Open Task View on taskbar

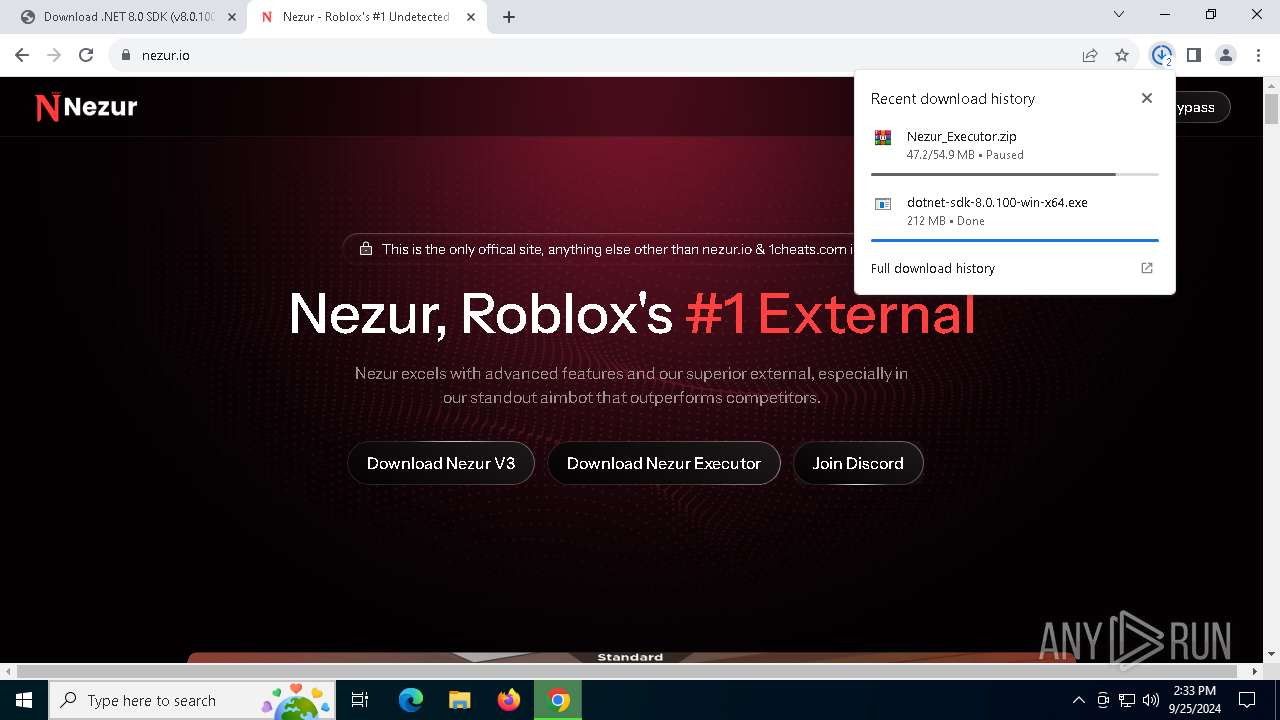pos(361,700)
